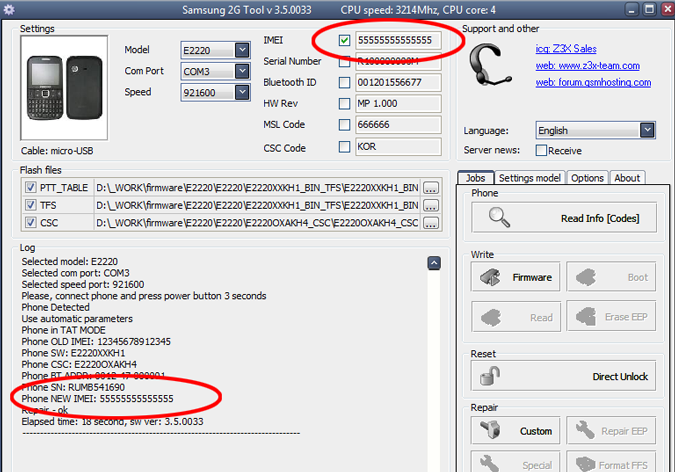Click the Repair EEP wrench icon

[x=585, y=430]
